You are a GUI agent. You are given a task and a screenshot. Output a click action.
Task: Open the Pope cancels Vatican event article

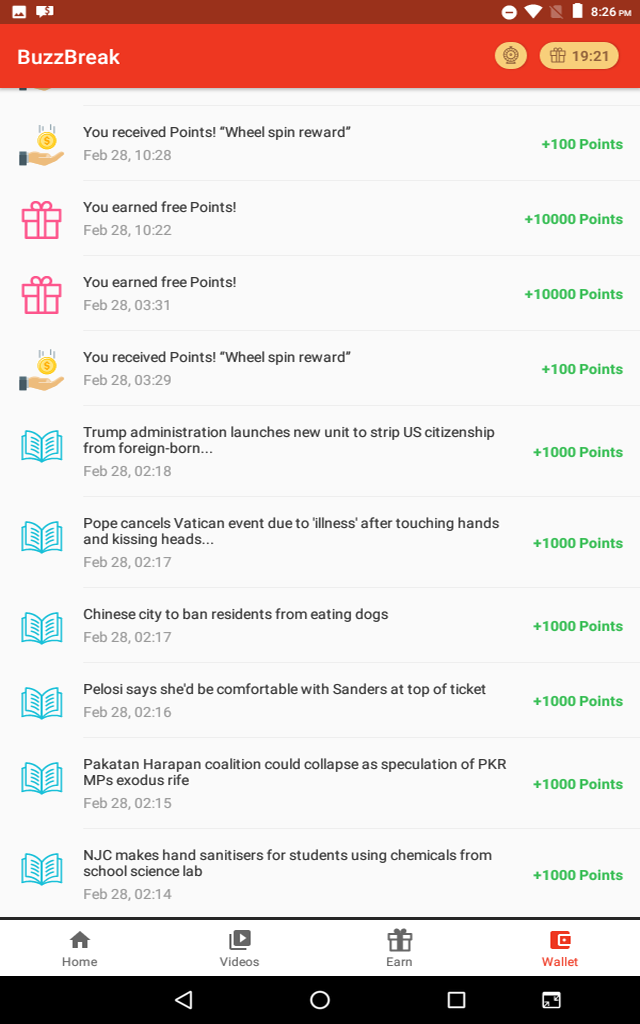point(291,531)
